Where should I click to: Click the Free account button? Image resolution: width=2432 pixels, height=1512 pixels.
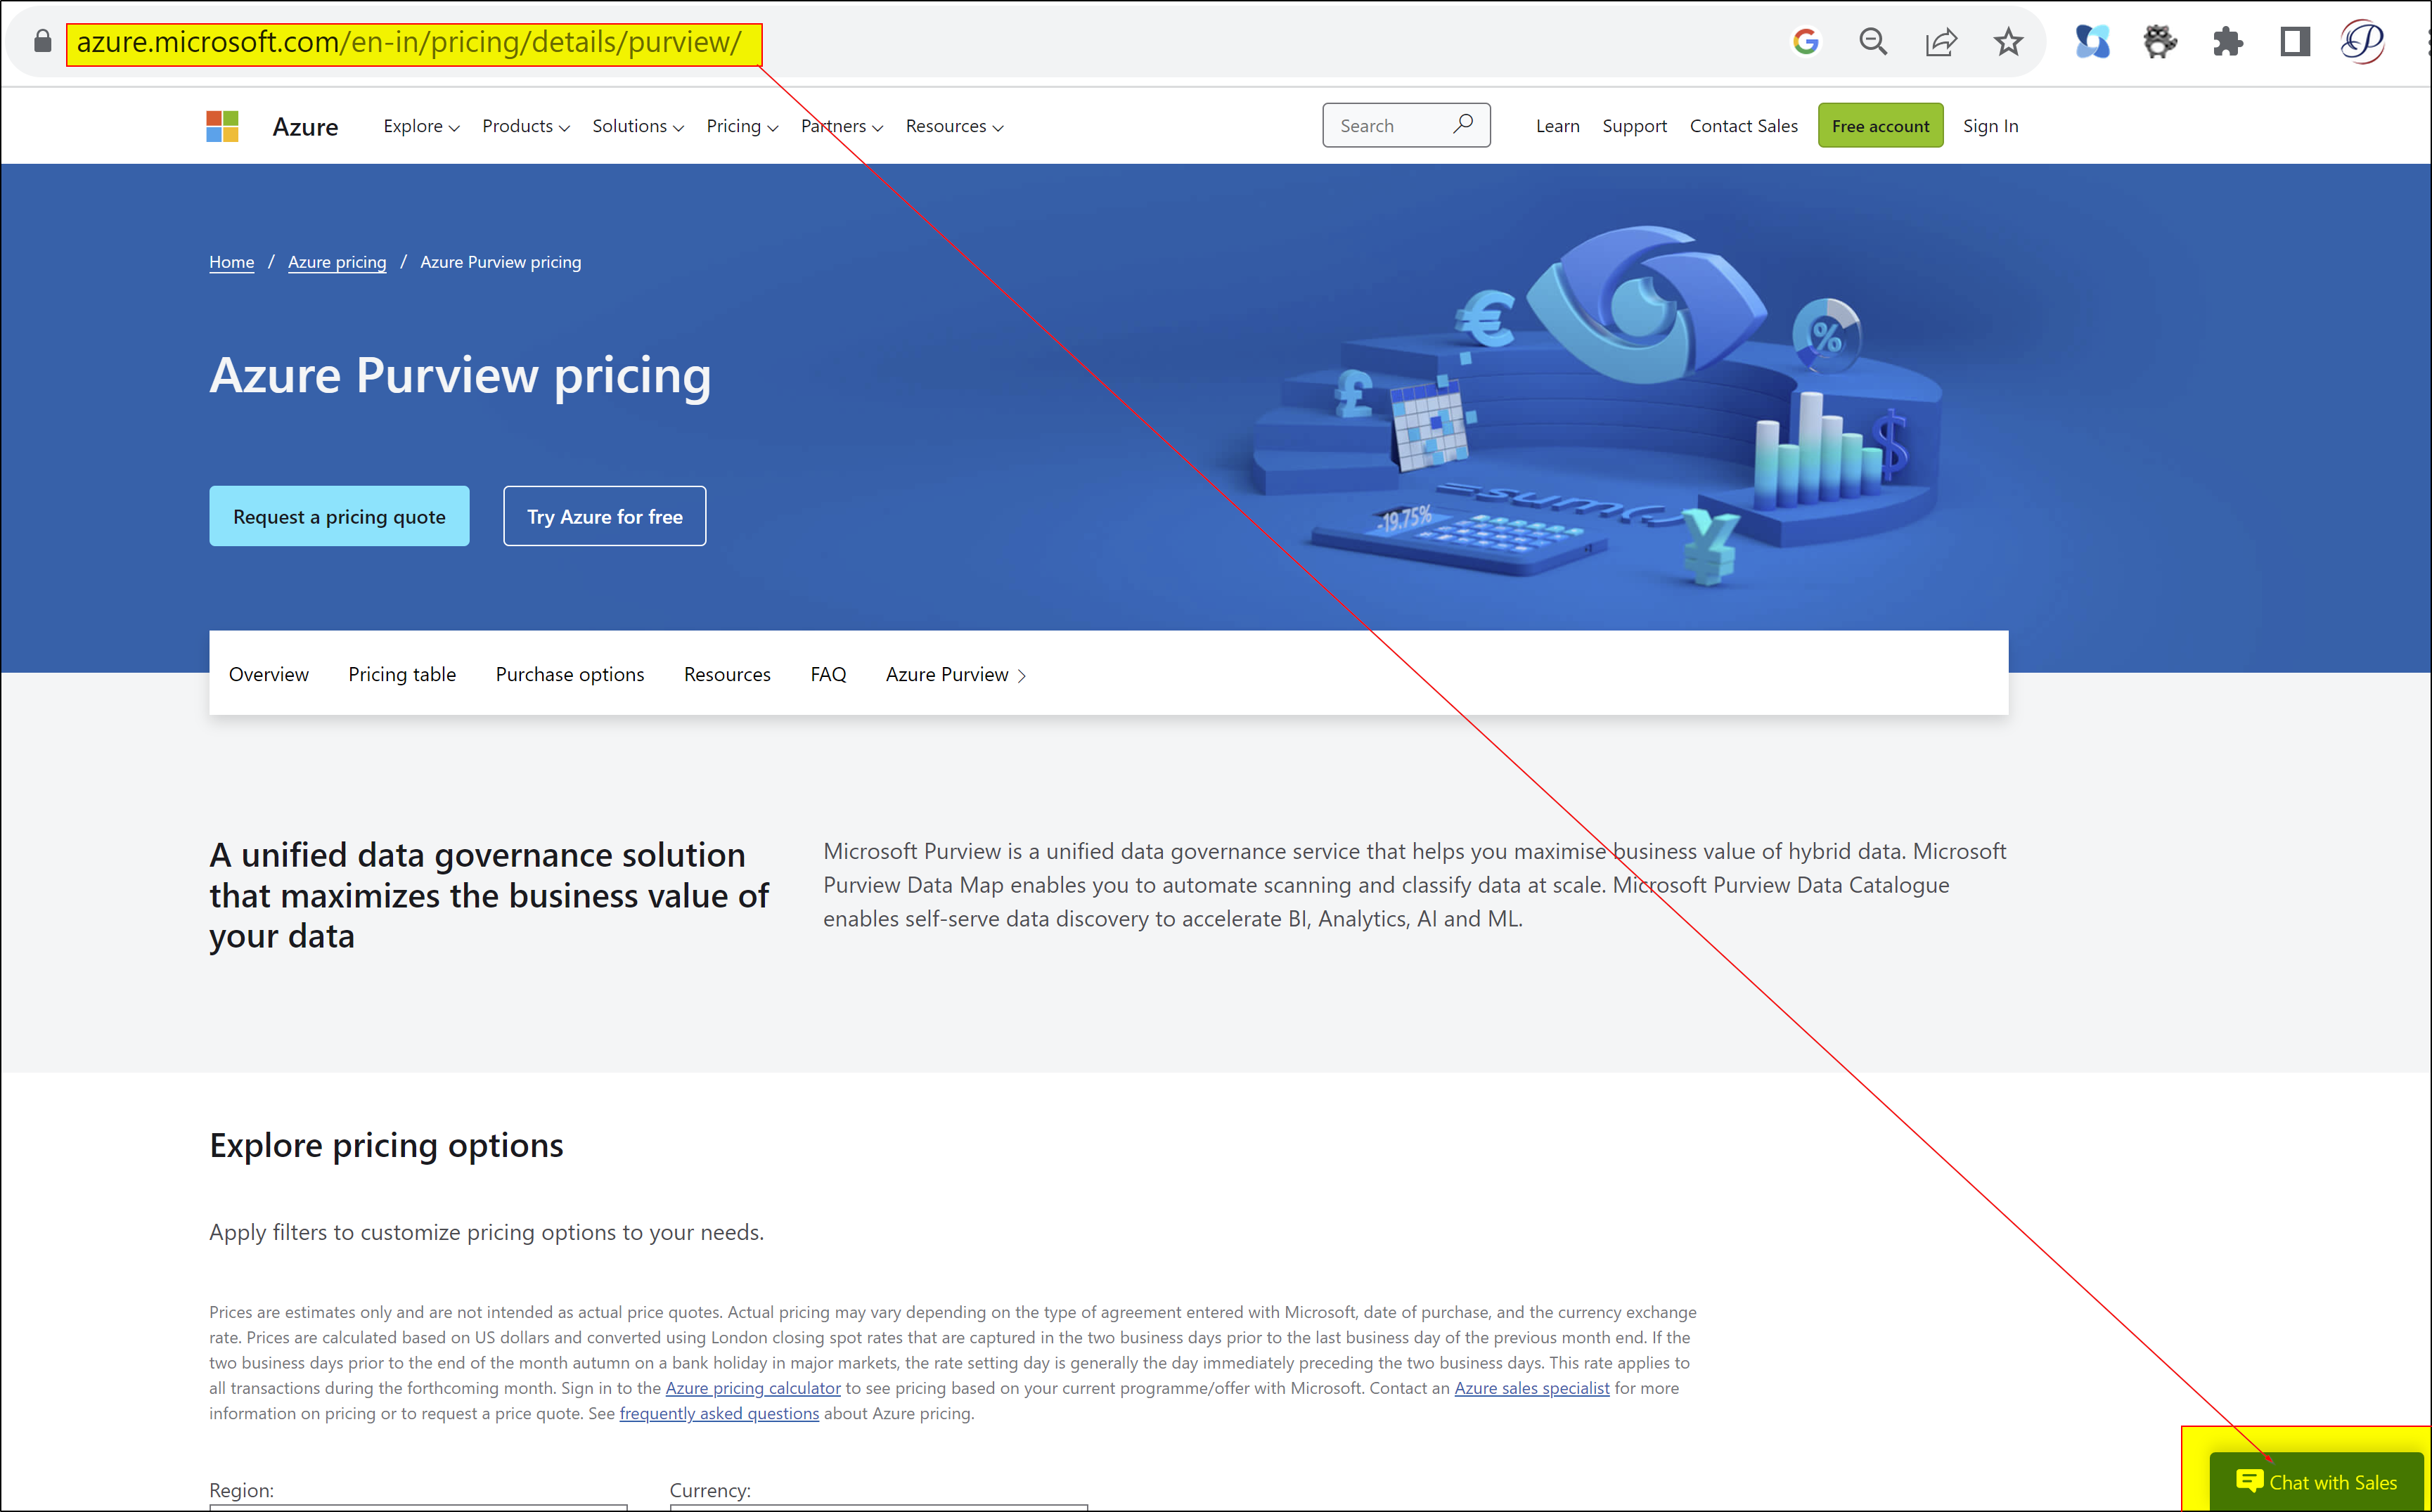[1880, 126]
